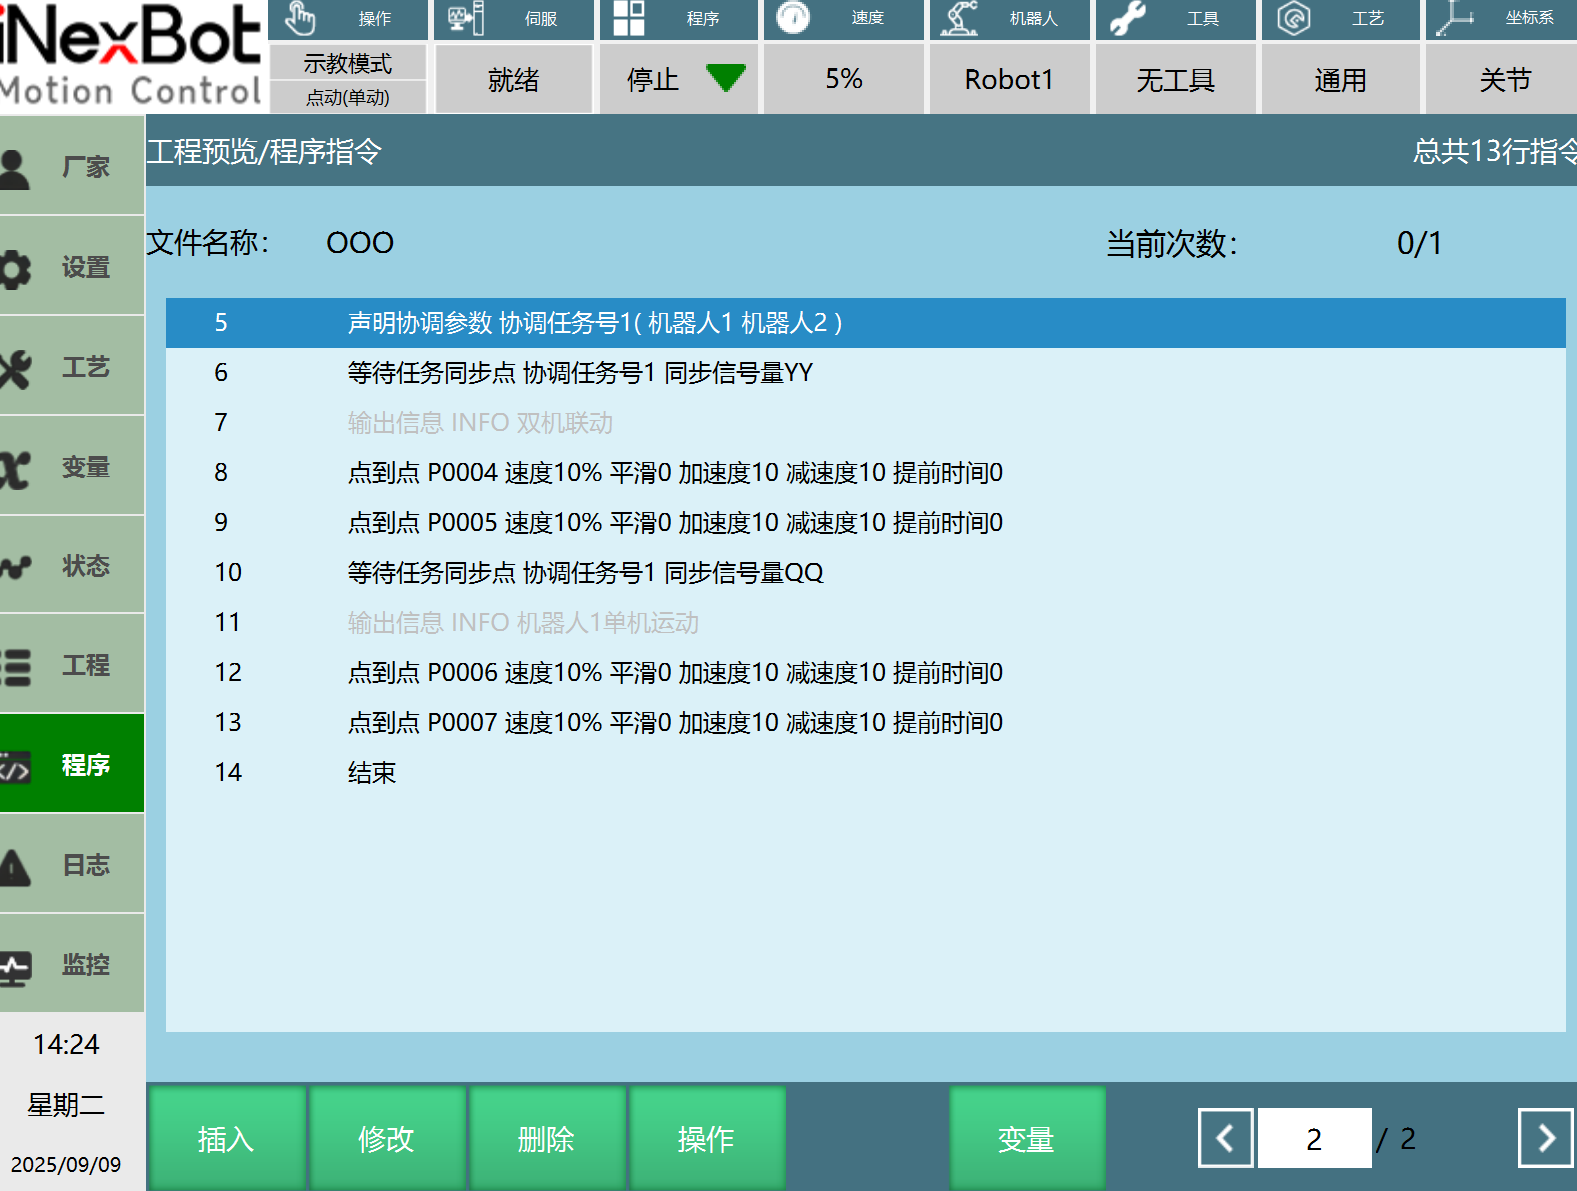Click the robot arm icon
Viewport: 1577px width, 1191px height.
pyautogui.click(x=960, y=18)
